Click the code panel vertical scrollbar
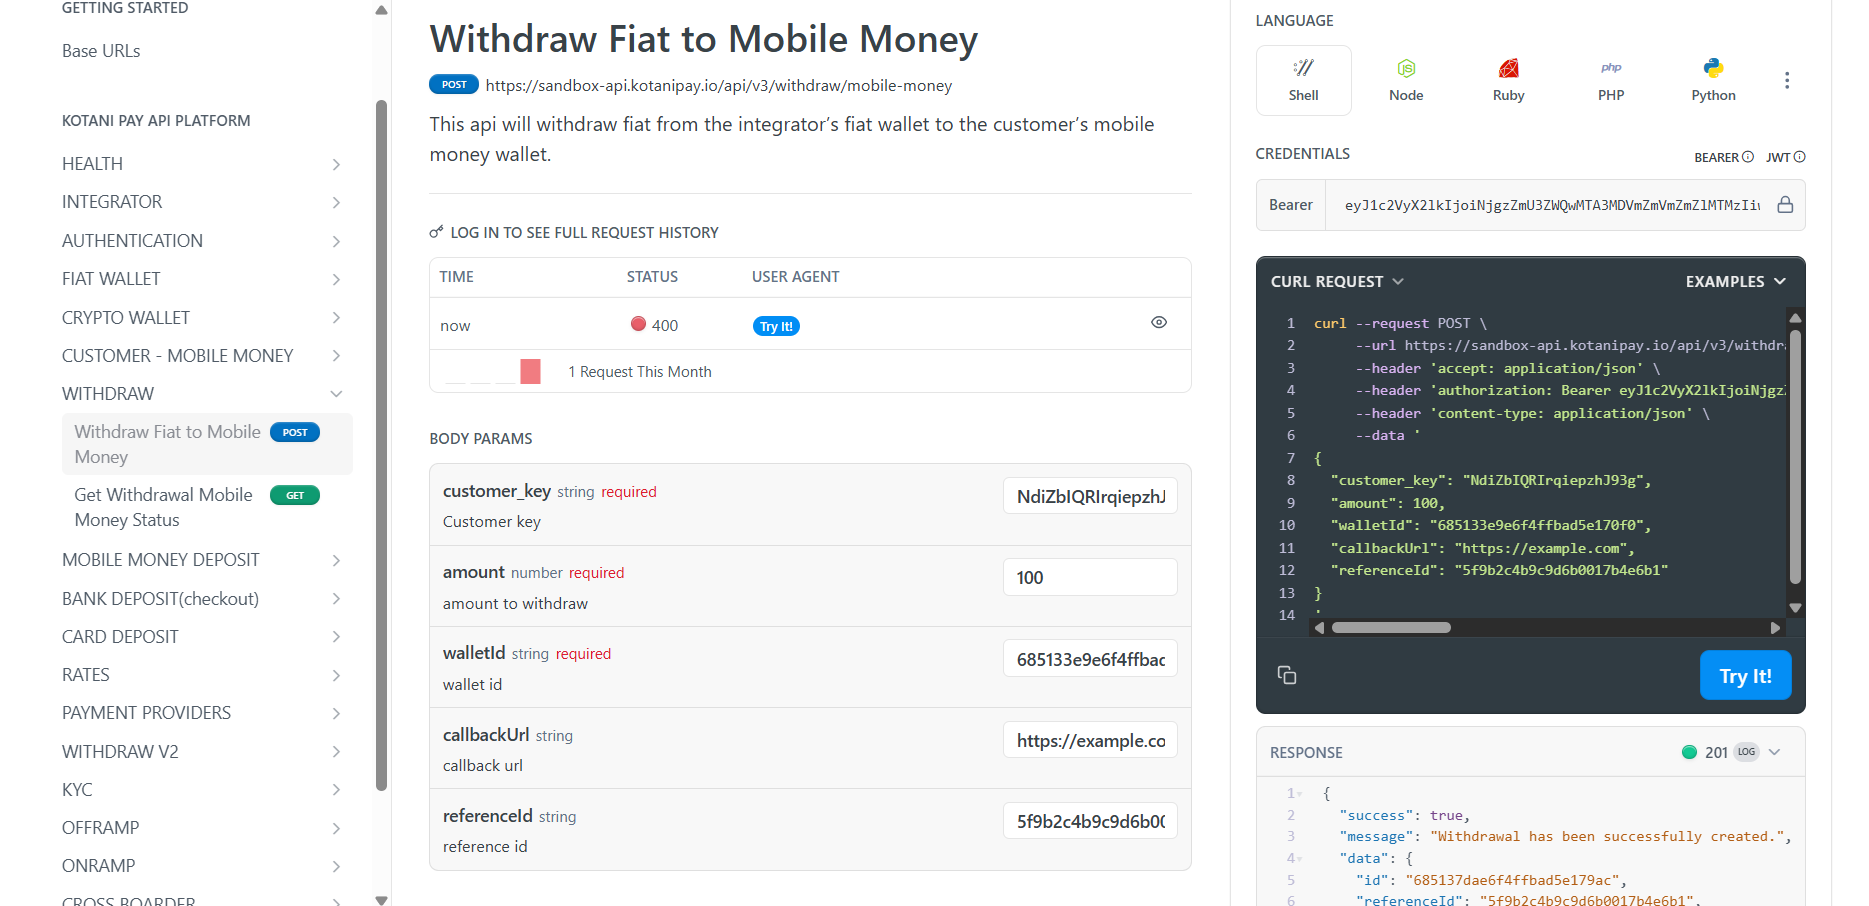Image resolution: width=1869 pixels, height=906 pixels. 1795,457
